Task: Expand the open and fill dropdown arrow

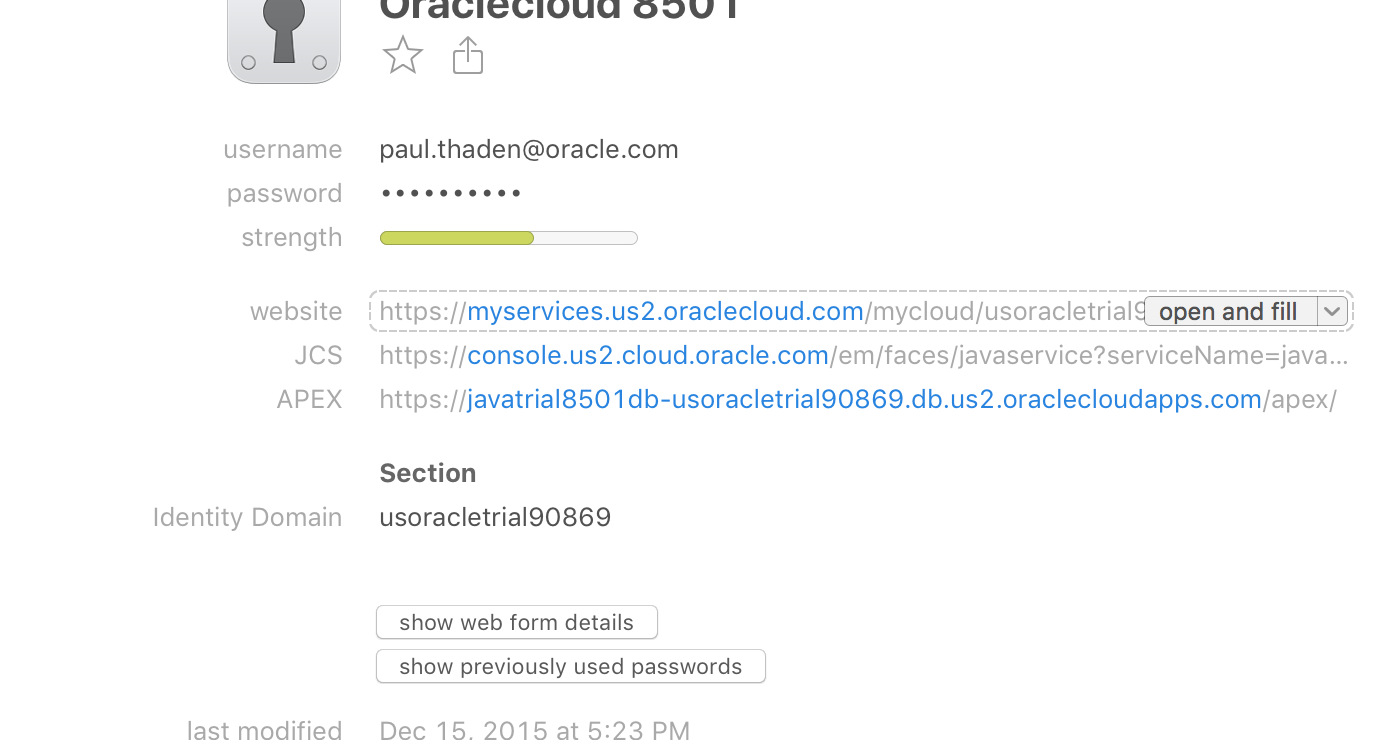Action: 1332,311
